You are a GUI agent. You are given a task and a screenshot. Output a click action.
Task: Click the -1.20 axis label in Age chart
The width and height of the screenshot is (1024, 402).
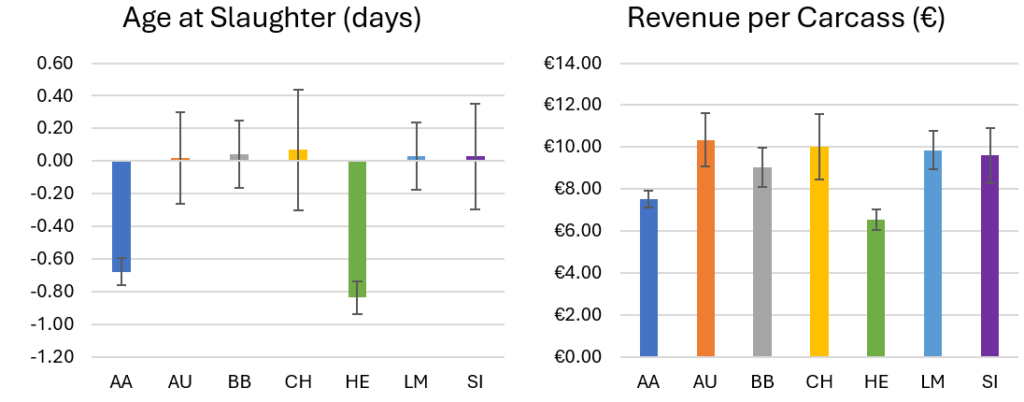pos(53,357)
